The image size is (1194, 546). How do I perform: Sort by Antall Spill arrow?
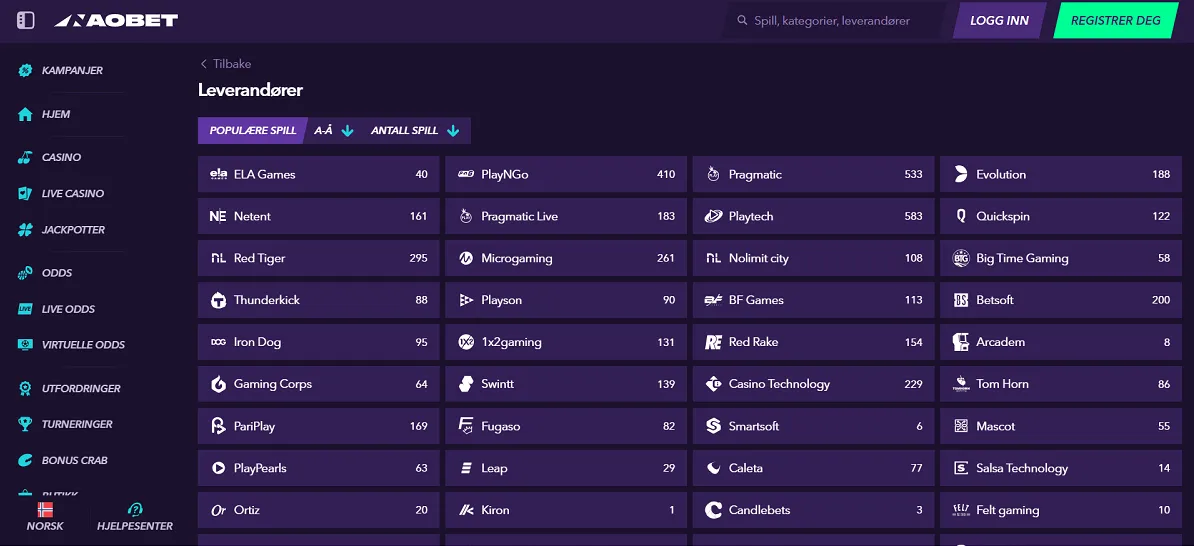click(453, 131)
